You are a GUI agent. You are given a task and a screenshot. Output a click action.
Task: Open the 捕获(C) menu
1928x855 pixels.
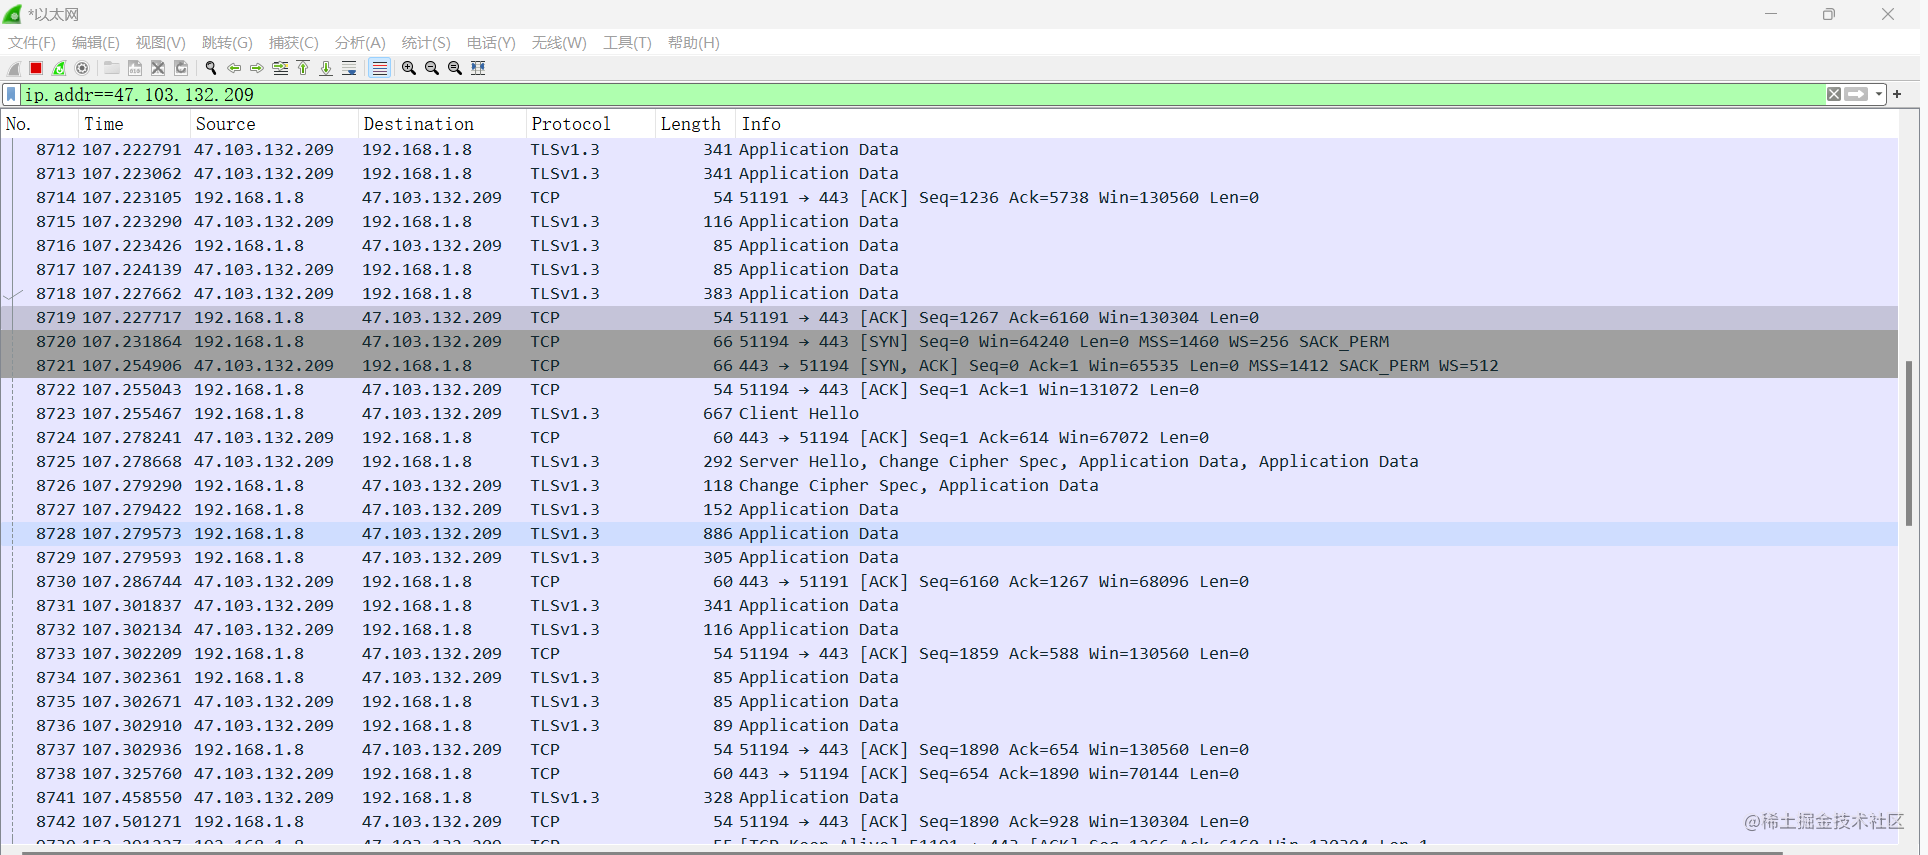click(x=294, y=42)
